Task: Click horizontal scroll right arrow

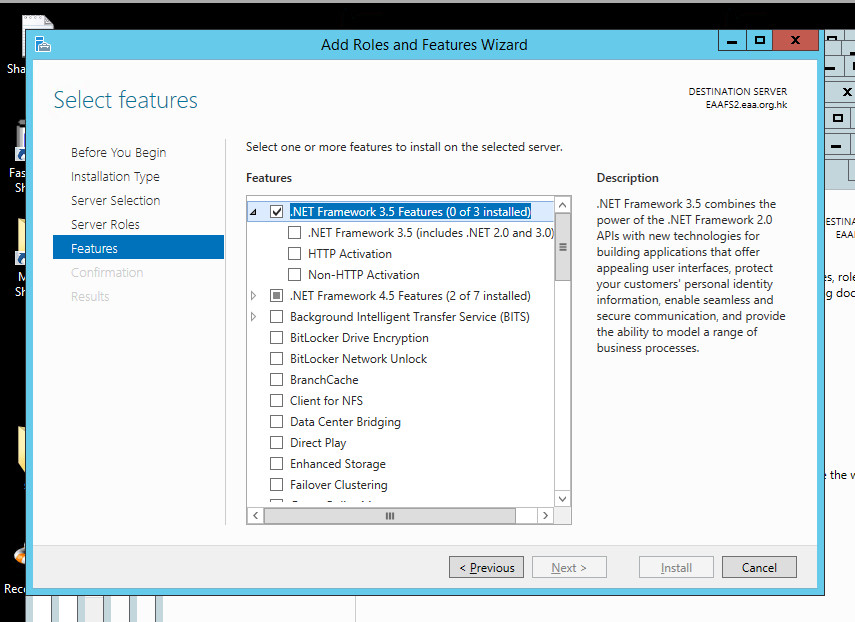Action: point(545,516)
